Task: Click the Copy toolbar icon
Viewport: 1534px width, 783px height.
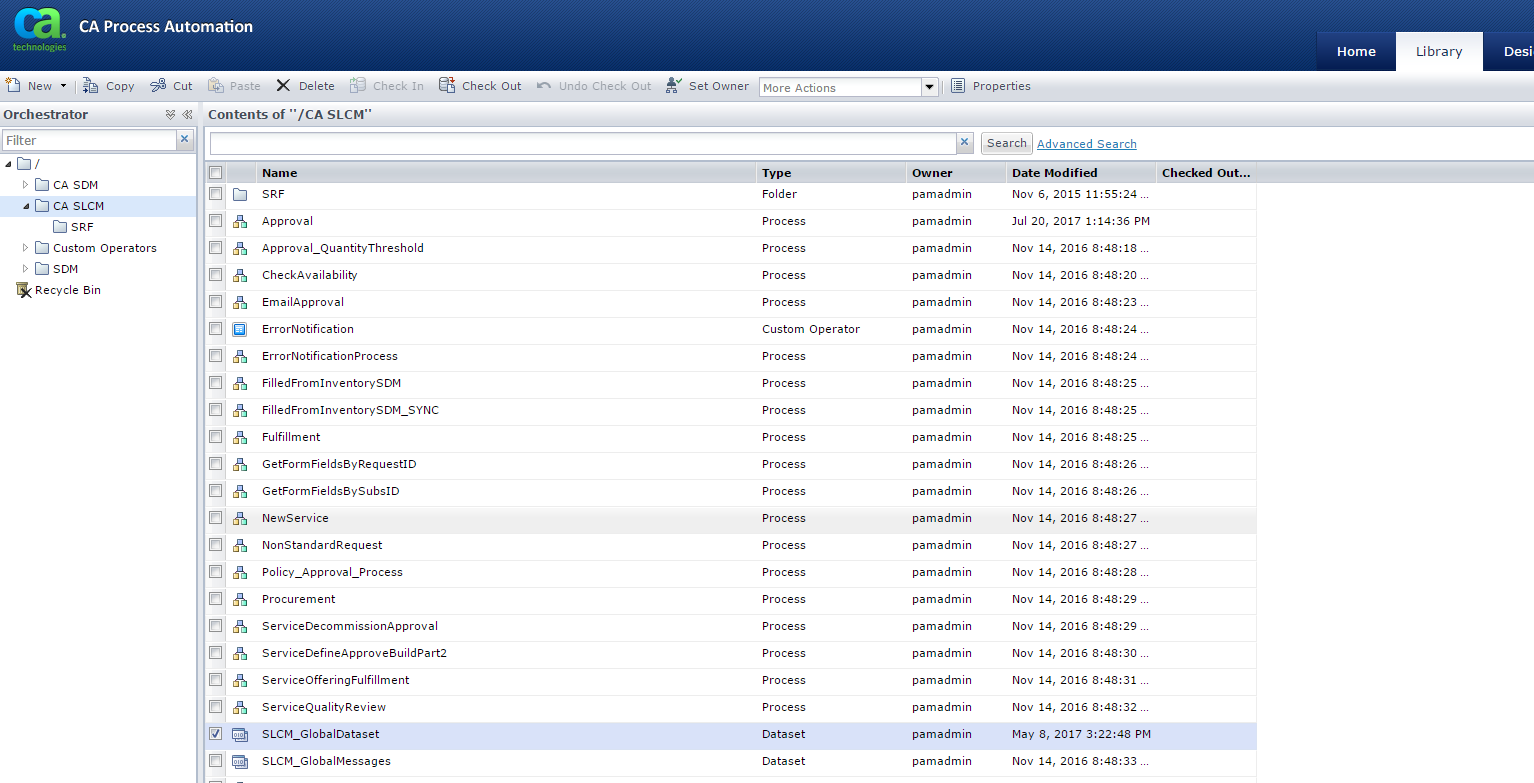Action: click(x=90, y=86)
